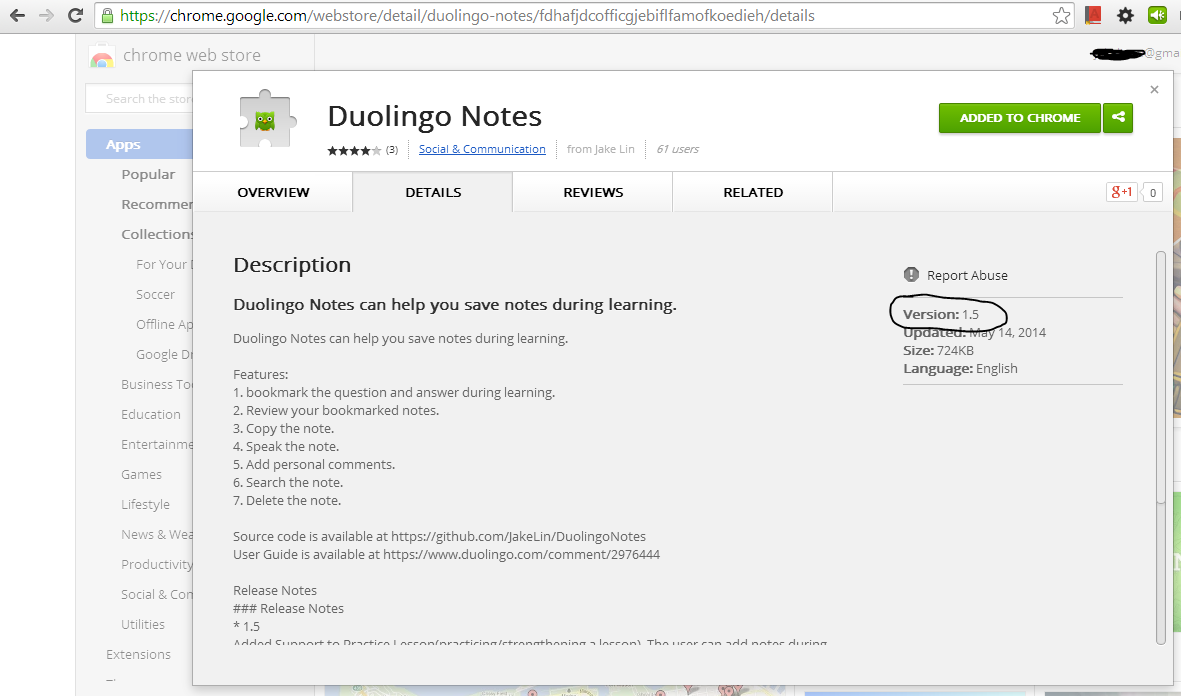
Task: Switch to the Overview tab
Action: pyautogui.click(x=273, y=192)
